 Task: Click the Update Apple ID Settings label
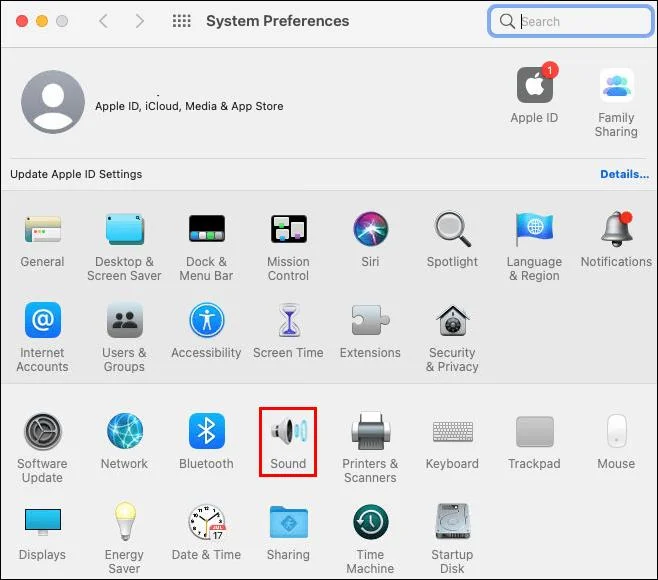76,174
